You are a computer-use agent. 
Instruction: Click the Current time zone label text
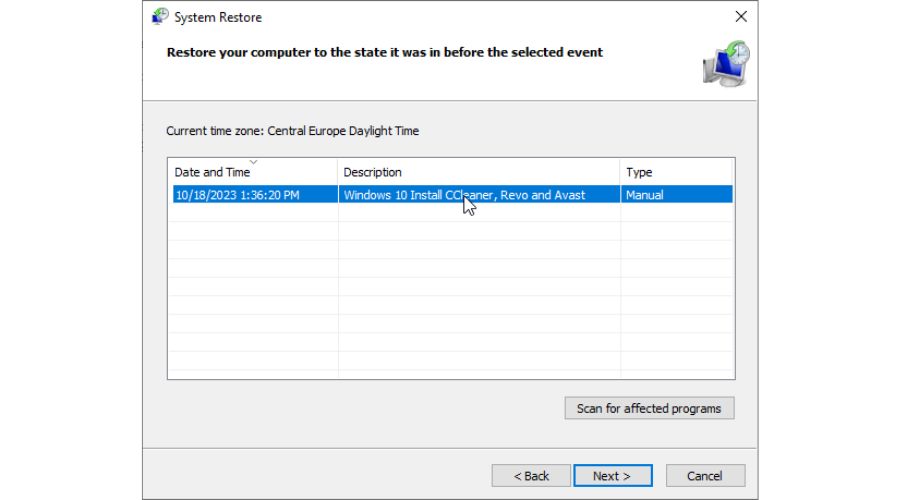point(292,131)
